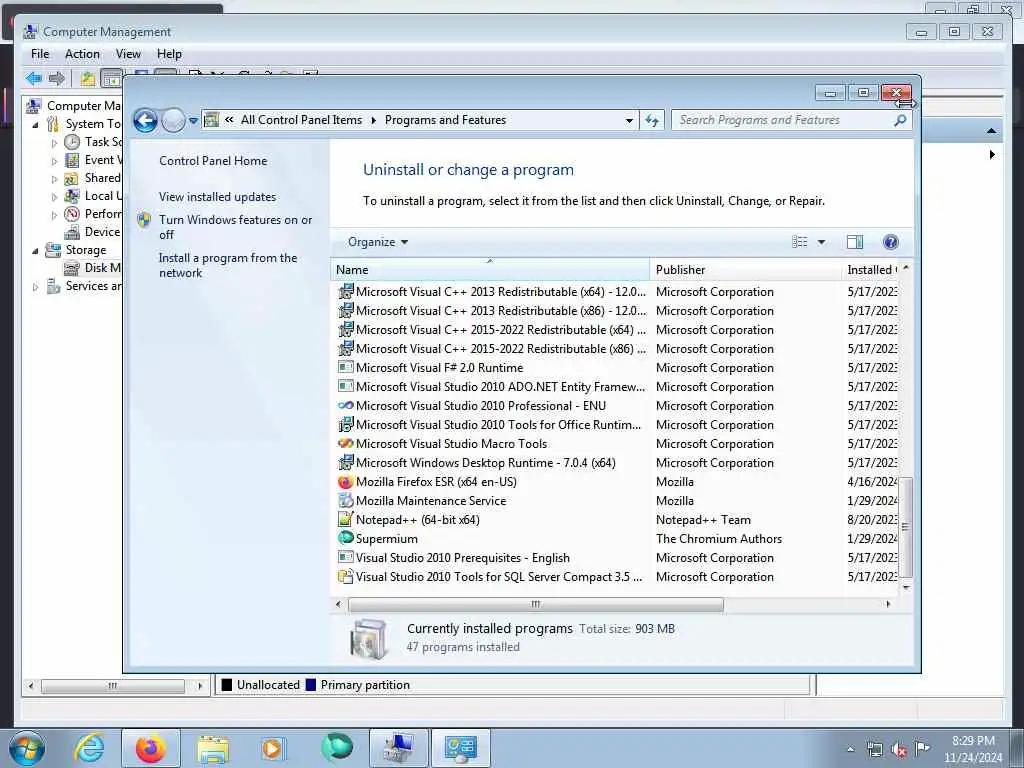
Task: Expand the Event Viewer tree node
Action: coord(54,161)
